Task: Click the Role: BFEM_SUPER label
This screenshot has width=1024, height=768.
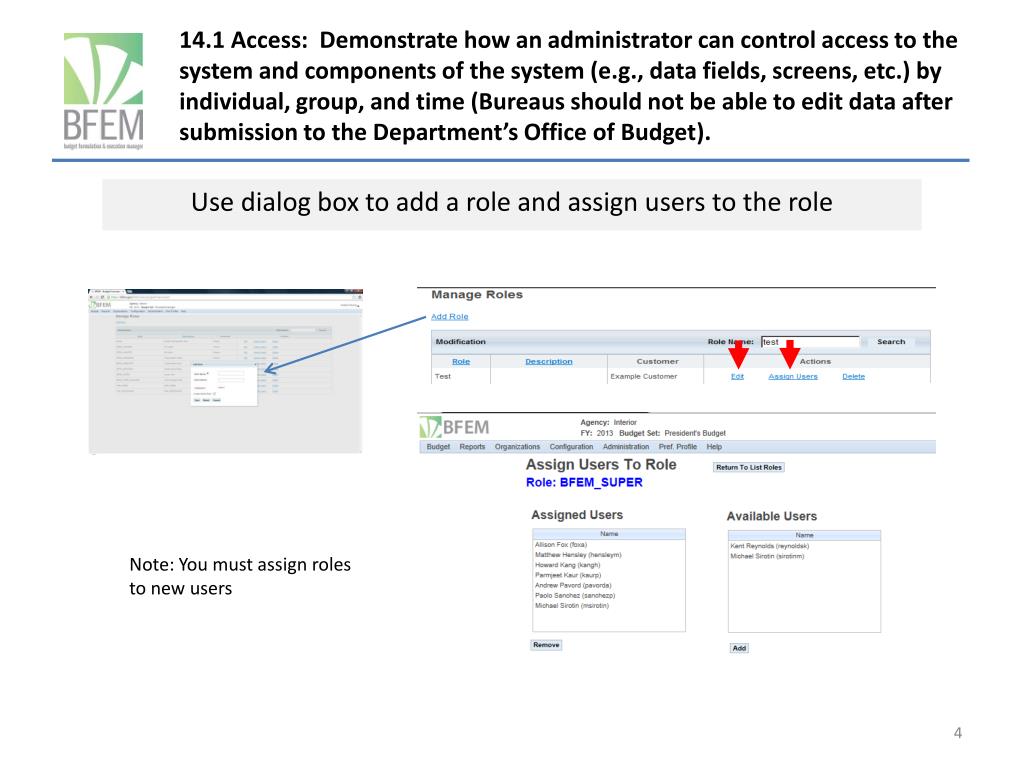Action: click(x=584, y=483)
